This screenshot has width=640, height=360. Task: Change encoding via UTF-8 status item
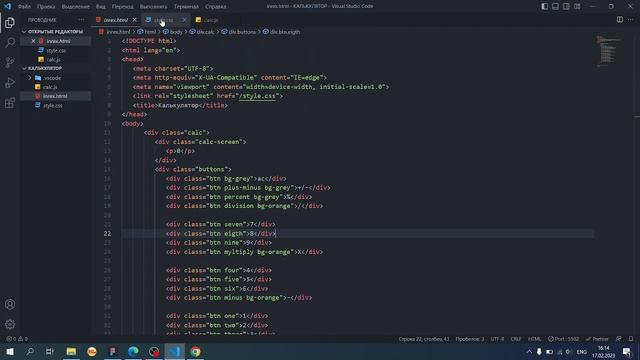497,339
